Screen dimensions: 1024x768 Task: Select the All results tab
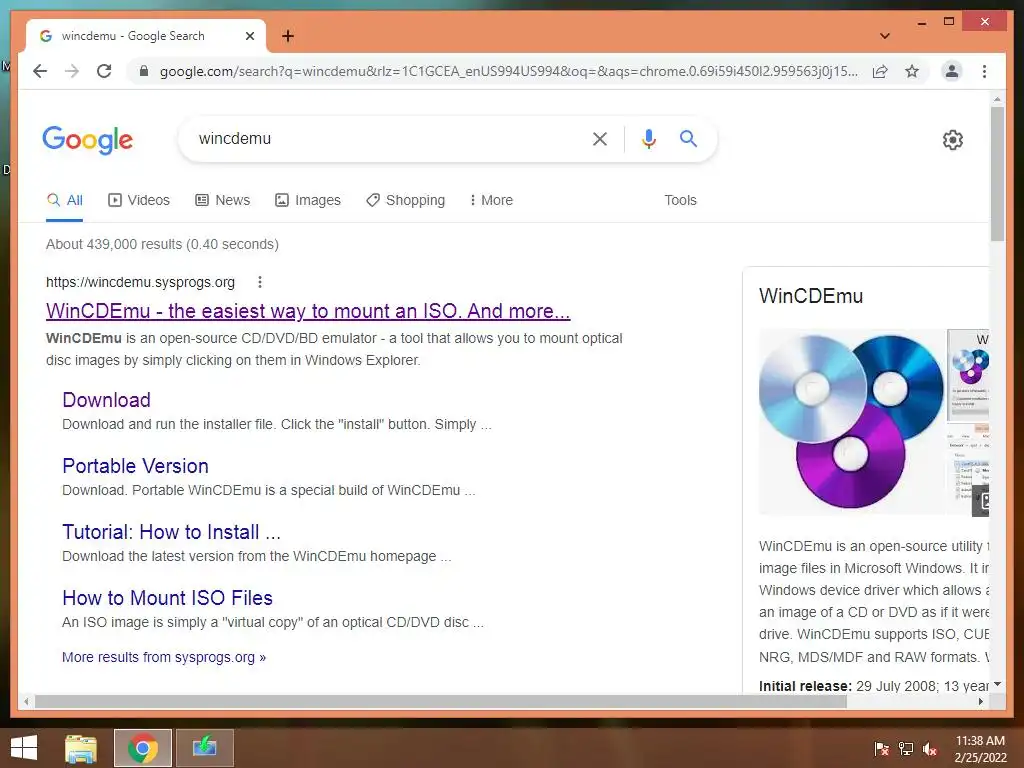click(x=65, y=200)
